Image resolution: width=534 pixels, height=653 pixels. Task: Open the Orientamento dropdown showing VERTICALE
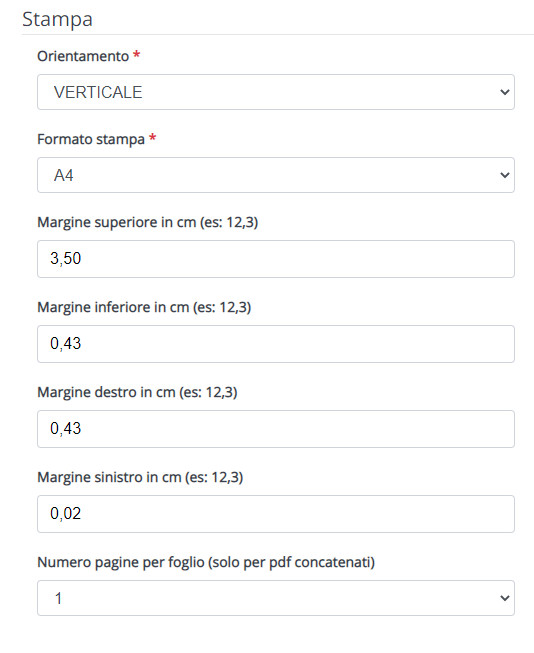[x=276, y=92]
